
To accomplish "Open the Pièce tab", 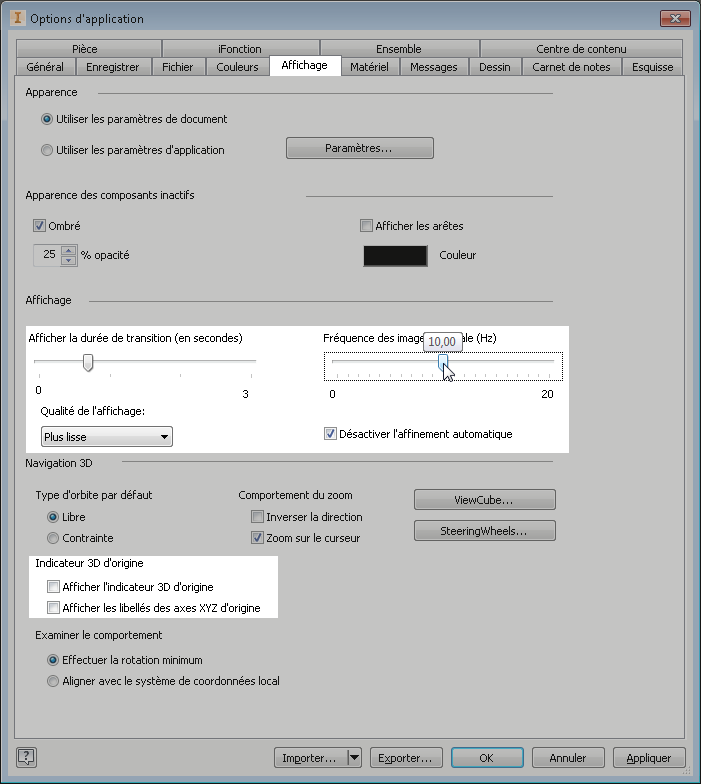I will [88, 48].
